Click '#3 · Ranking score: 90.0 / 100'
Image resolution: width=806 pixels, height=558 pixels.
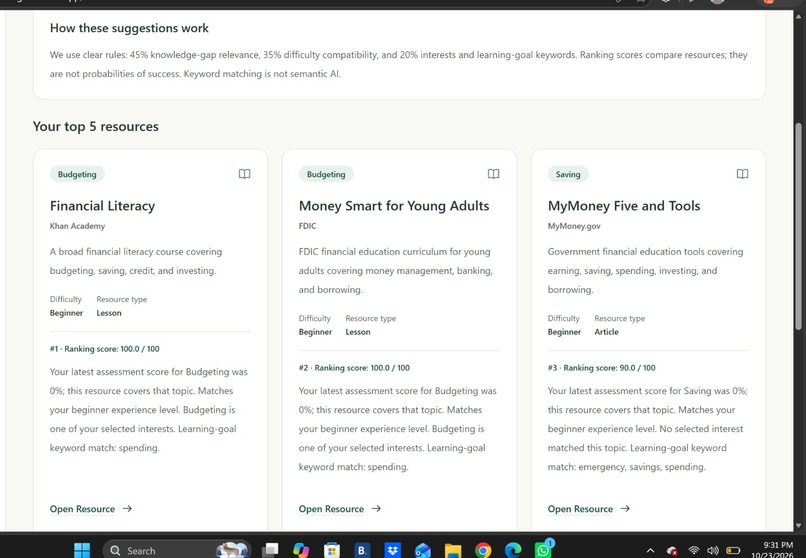601,368
